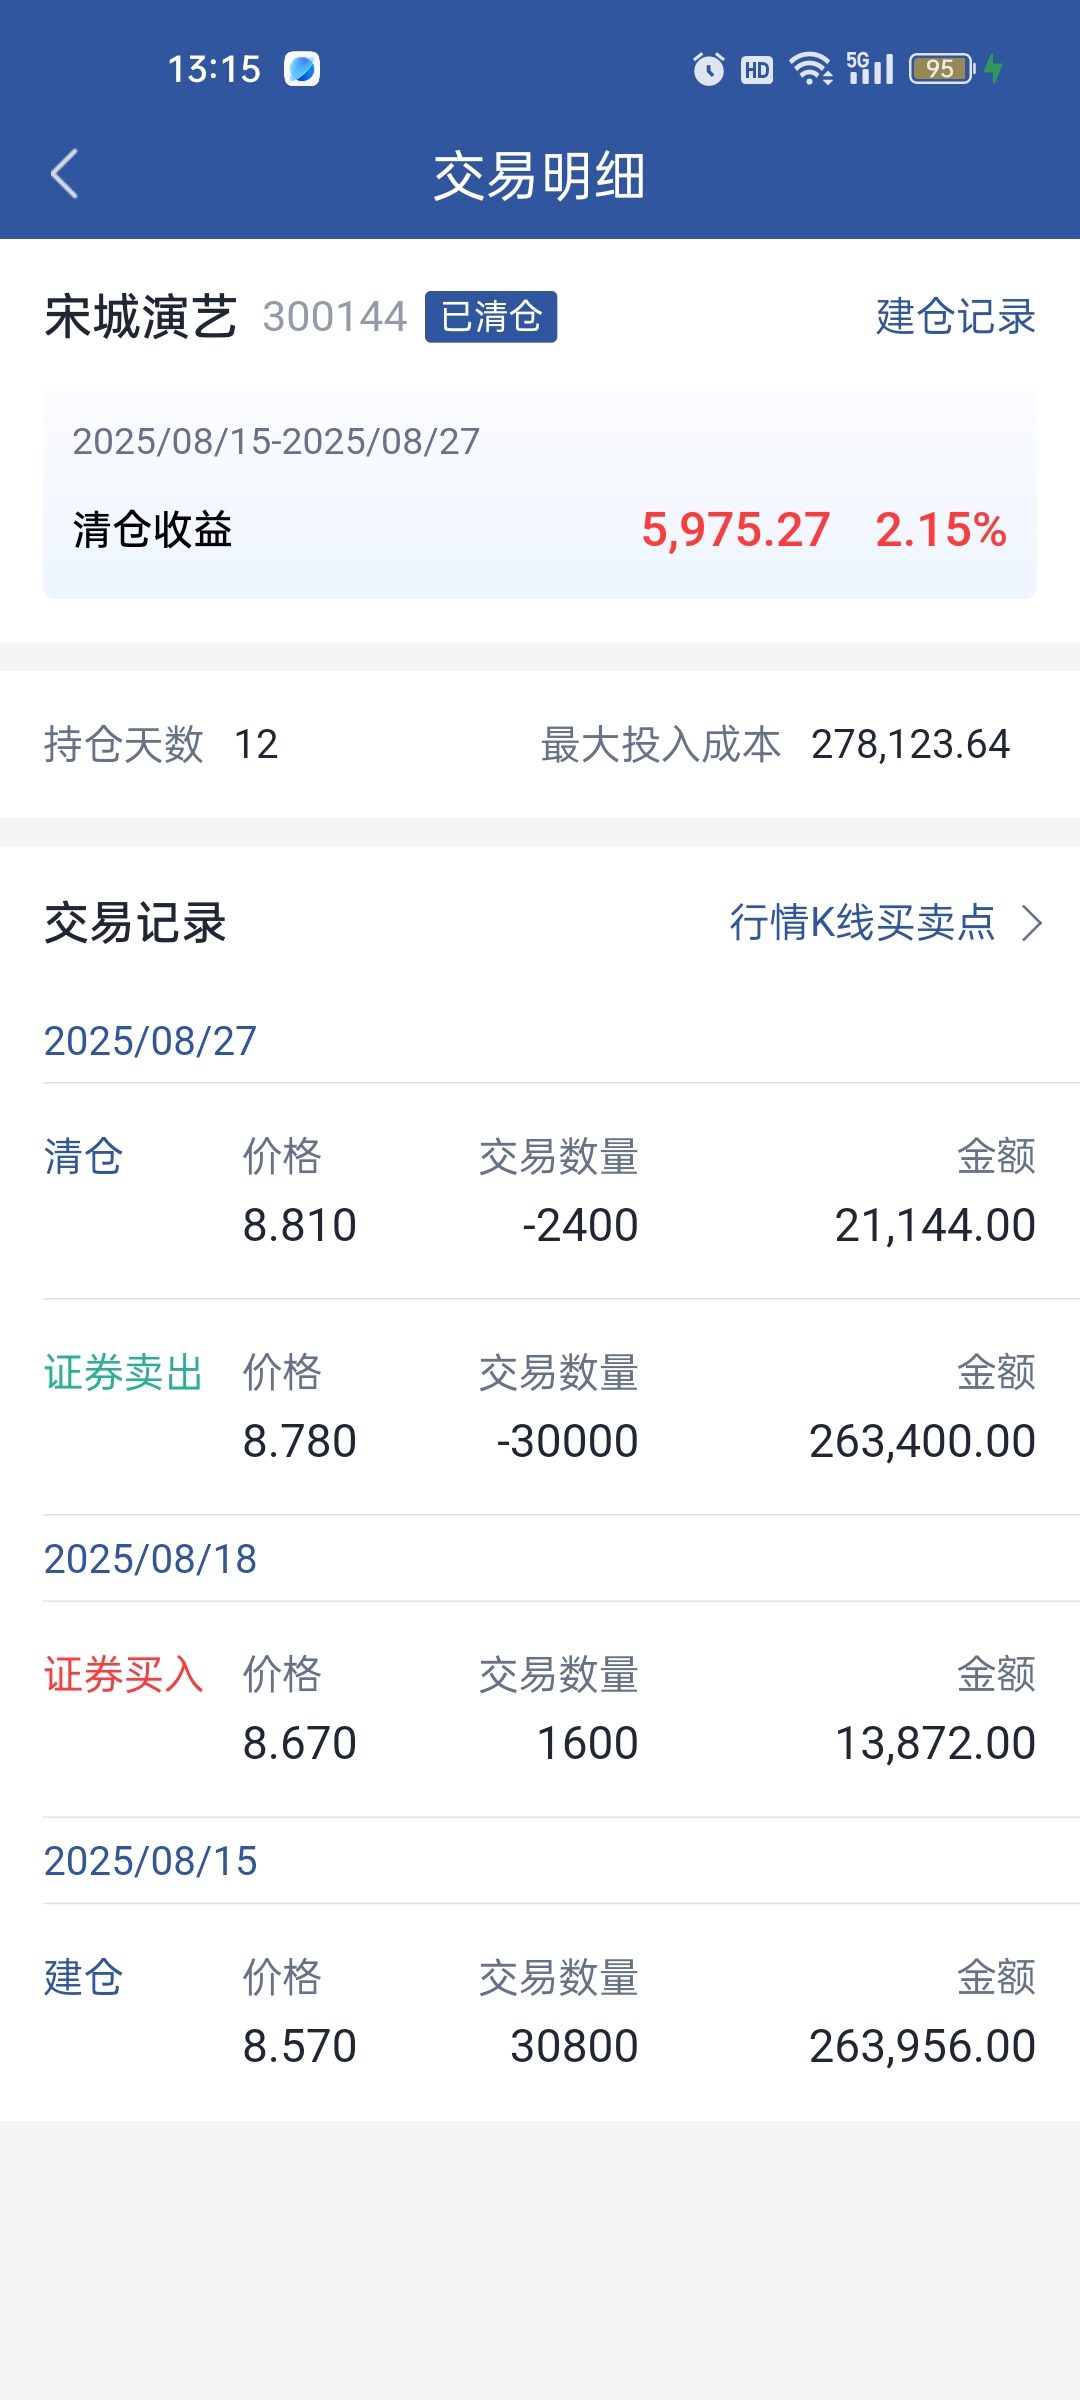This screenshot has width=1080, height=2400.
Task: Expand the chevron beside 行情K线买卖点
Action: click(x=1032, y=923)
